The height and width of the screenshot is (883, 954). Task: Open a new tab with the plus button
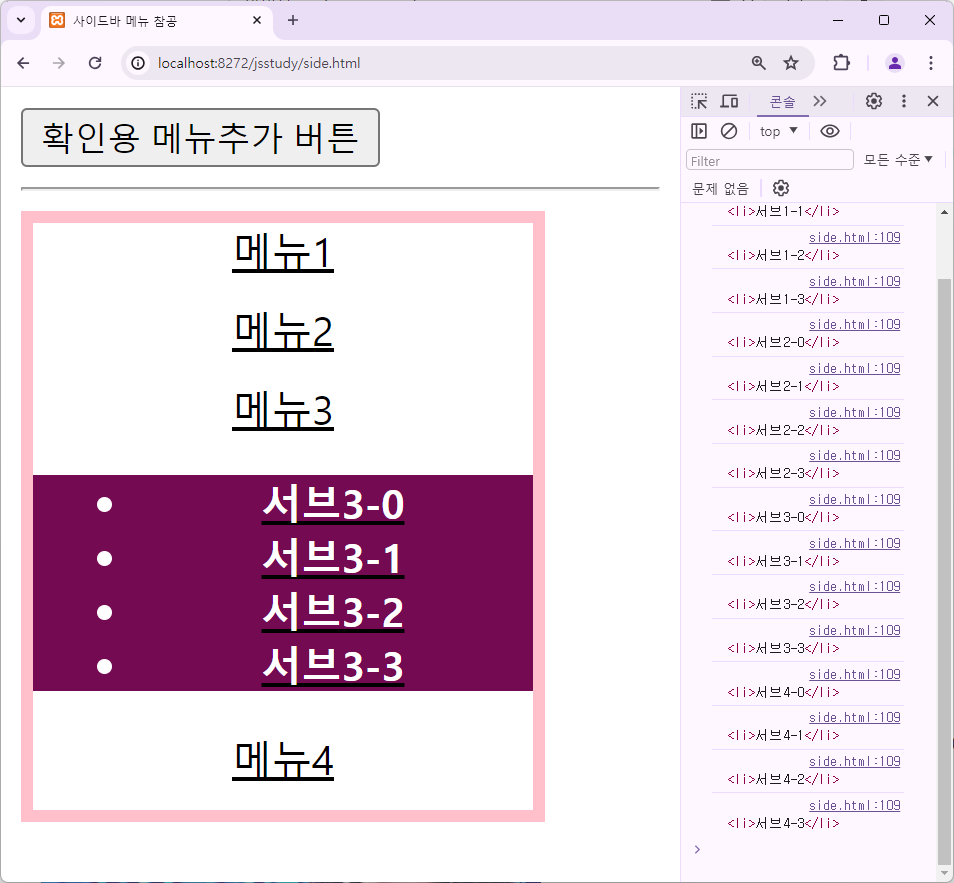tap(293, 20)
